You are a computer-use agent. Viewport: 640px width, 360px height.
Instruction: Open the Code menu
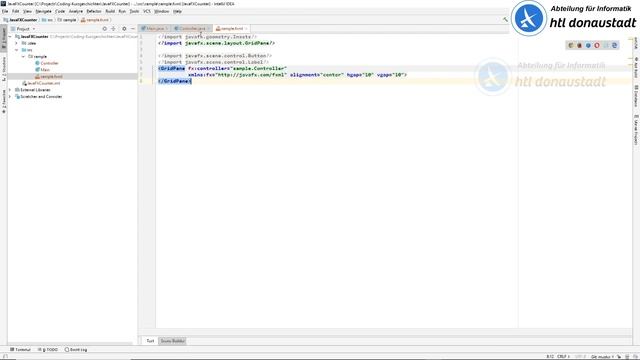pos(60,11)
